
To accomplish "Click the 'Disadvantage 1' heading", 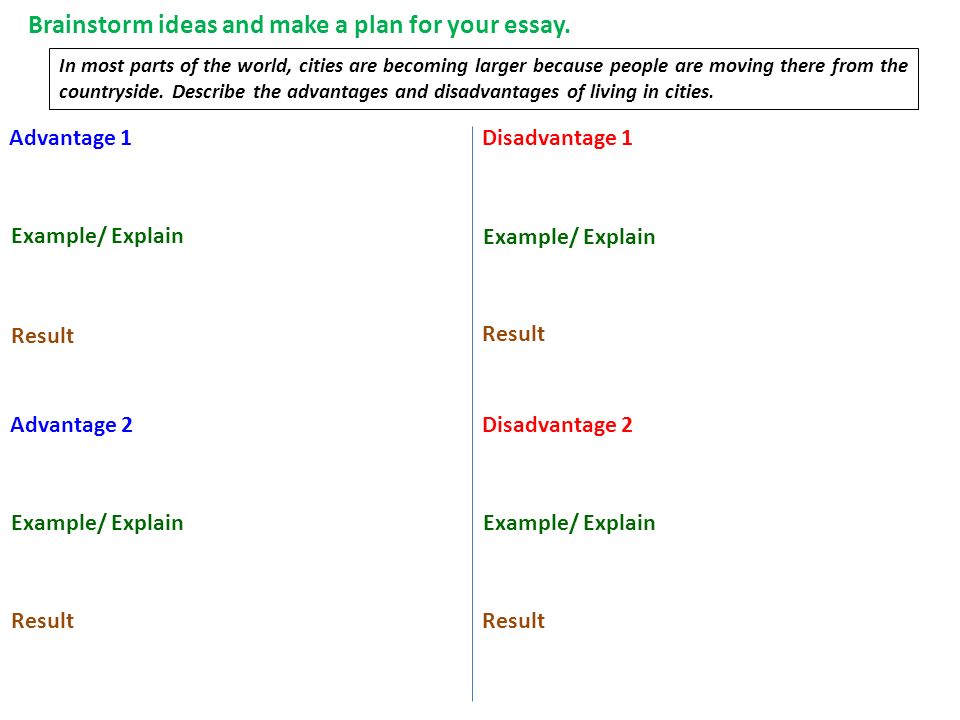I will point(557,138).
